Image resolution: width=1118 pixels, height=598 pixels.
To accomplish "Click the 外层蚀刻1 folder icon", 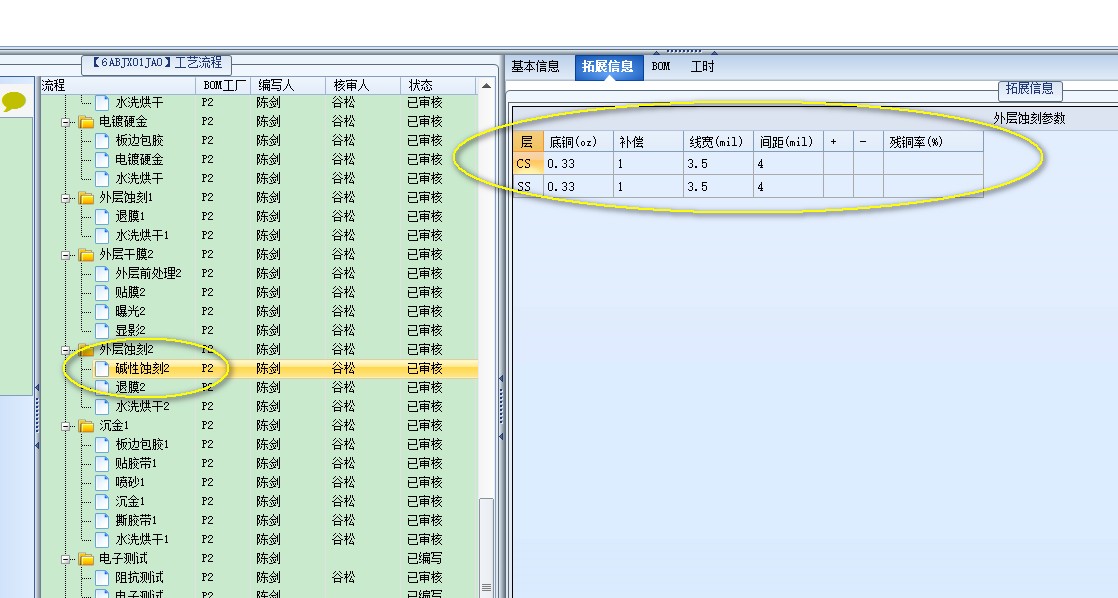I will tap(86, 197).
